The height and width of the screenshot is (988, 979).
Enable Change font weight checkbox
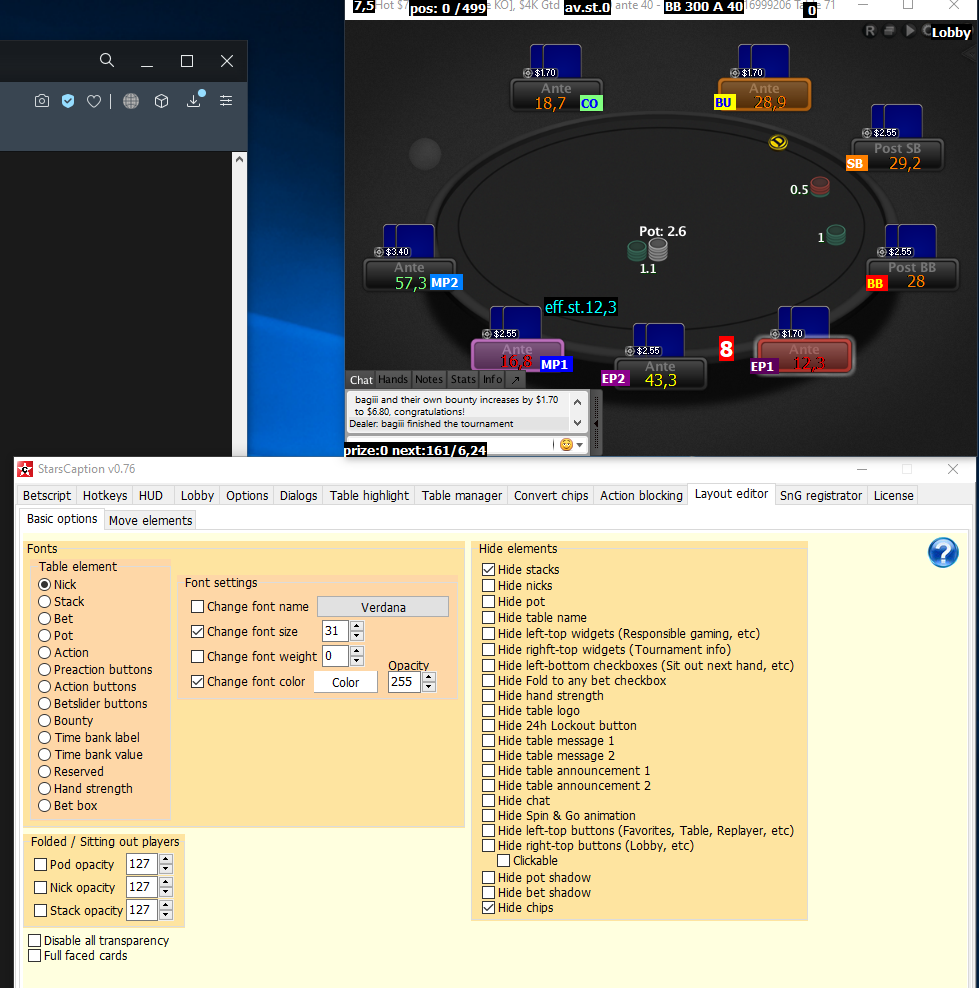(197, 657)
